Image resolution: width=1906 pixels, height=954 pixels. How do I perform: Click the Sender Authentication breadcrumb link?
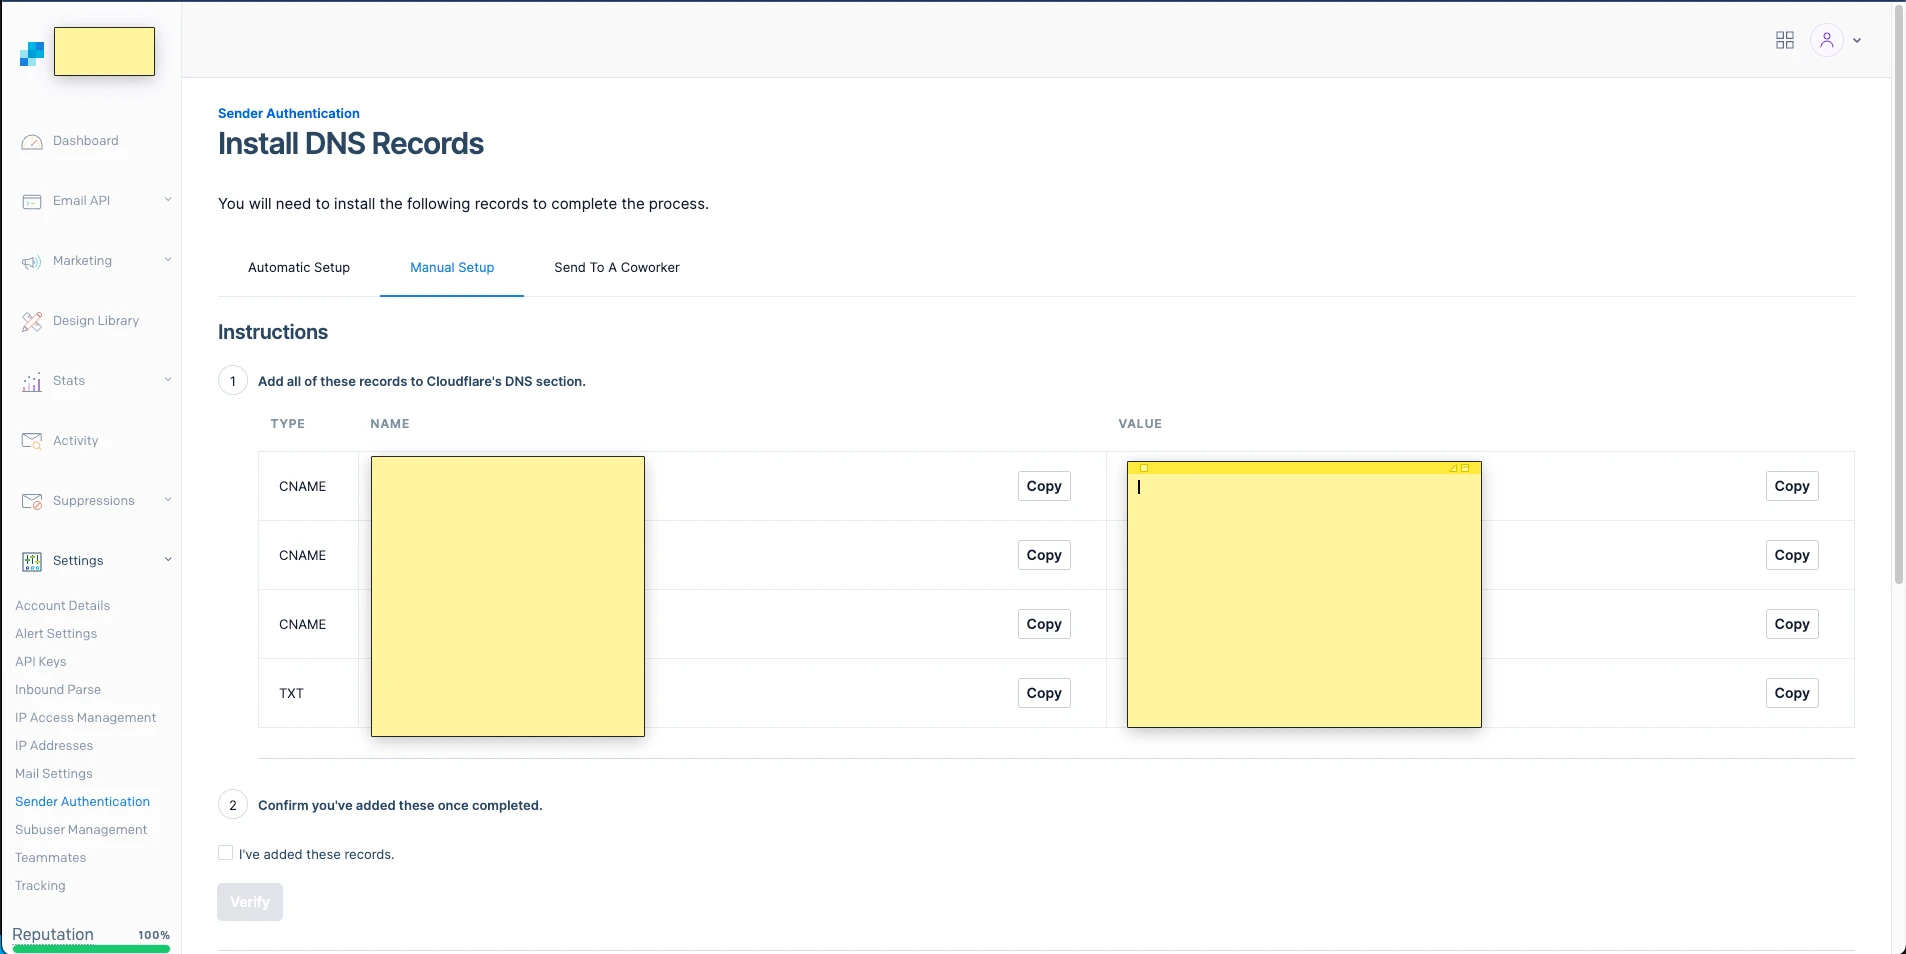point(288,113)
